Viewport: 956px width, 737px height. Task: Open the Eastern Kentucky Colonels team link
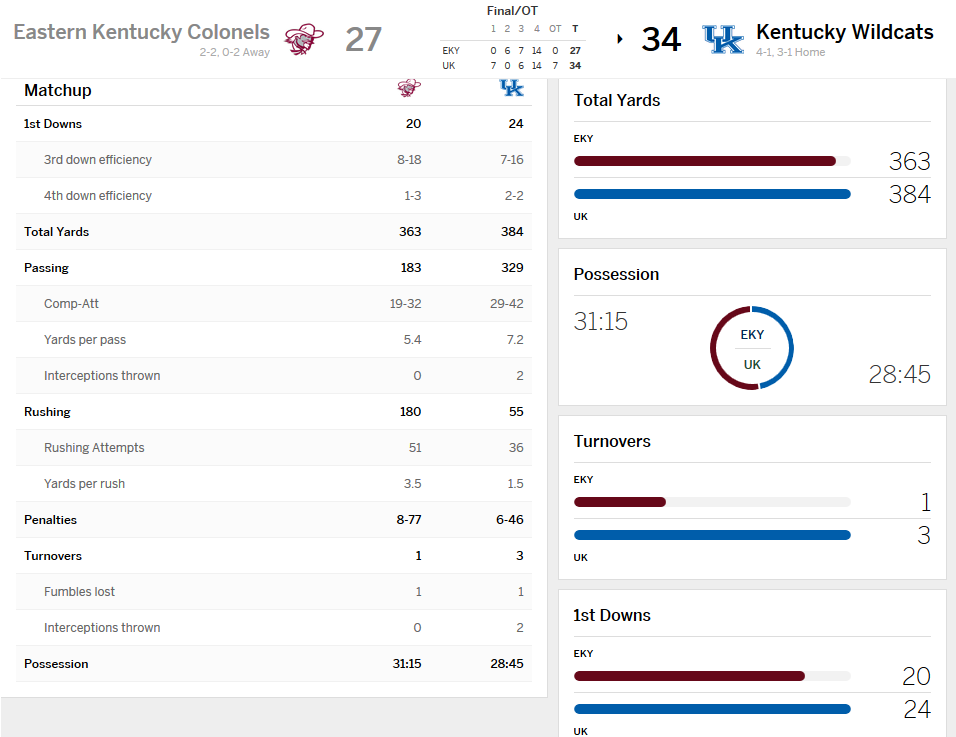(141, 32)
